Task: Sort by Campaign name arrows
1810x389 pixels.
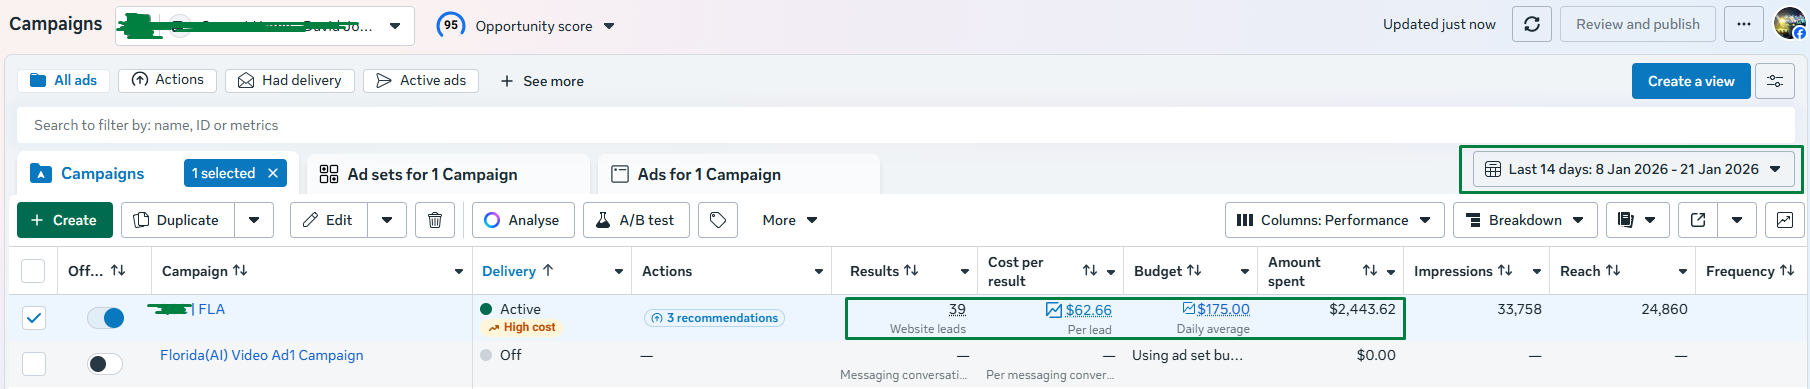Action: coord(240,271)
